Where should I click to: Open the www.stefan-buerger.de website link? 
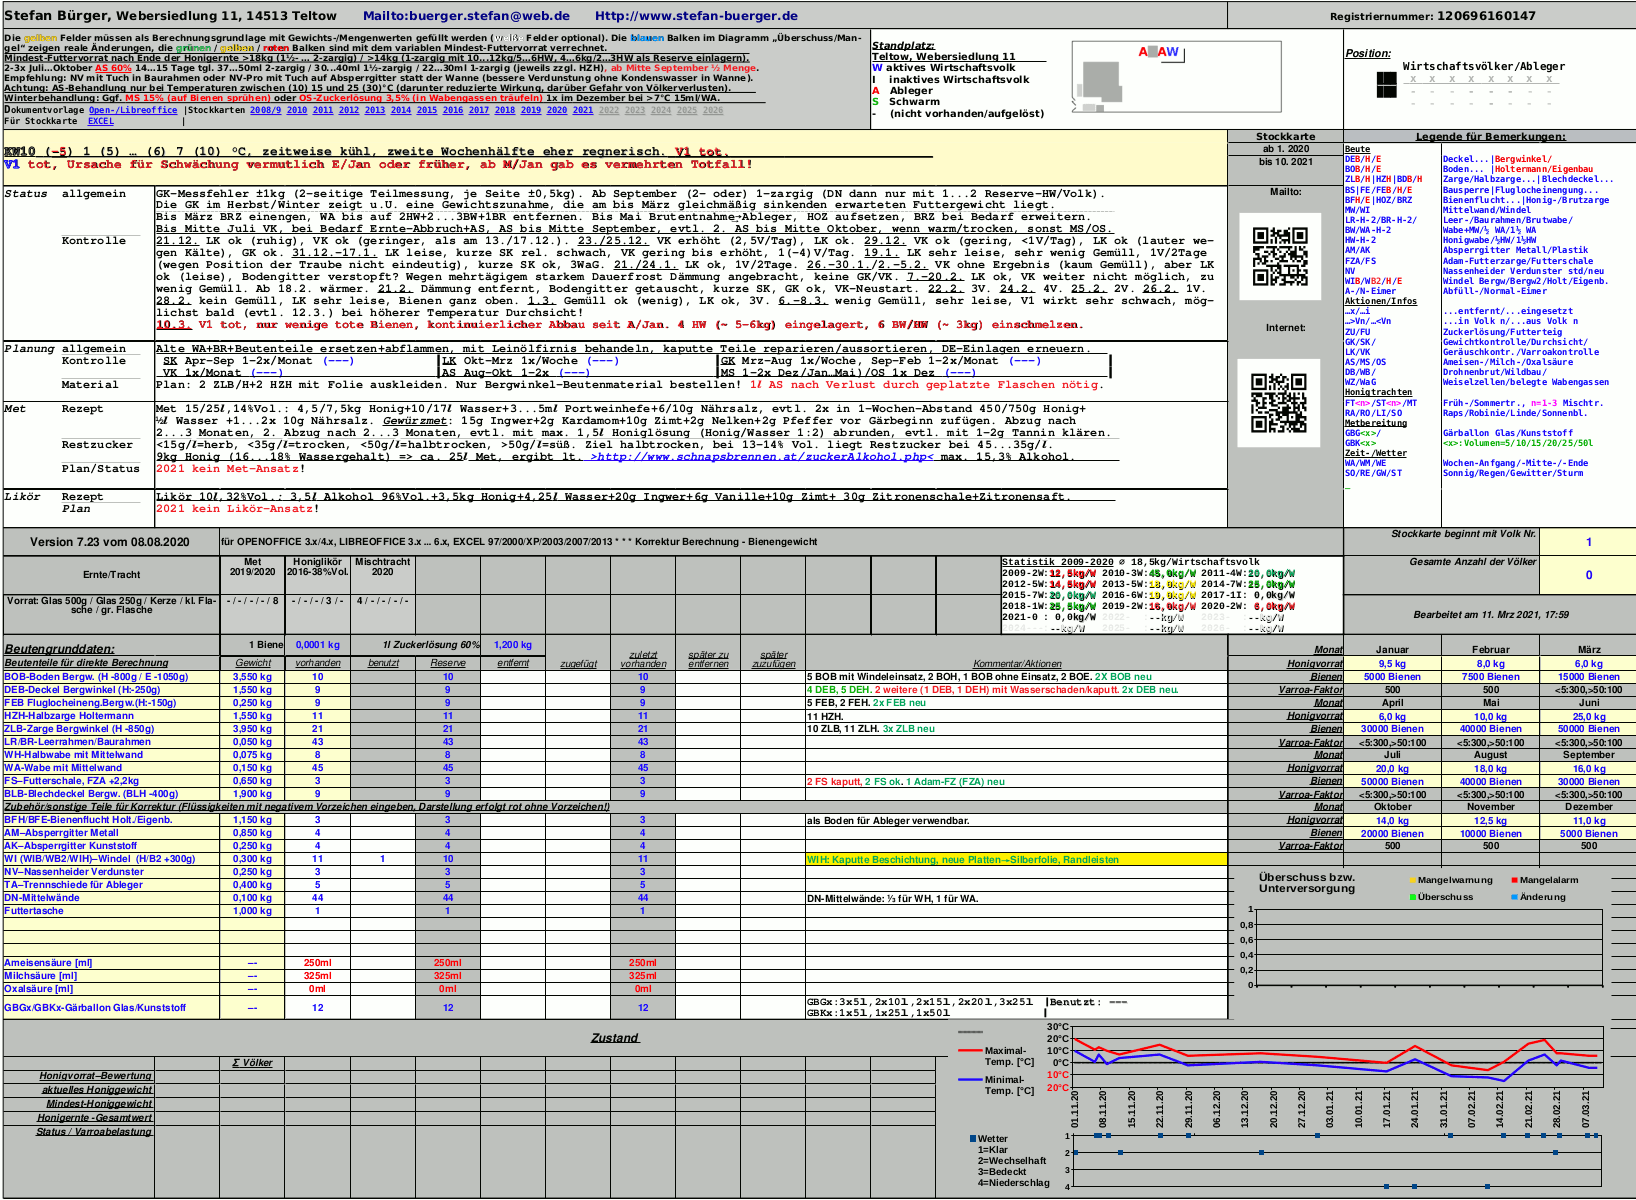pyautogui.click(x=696, y=16)
